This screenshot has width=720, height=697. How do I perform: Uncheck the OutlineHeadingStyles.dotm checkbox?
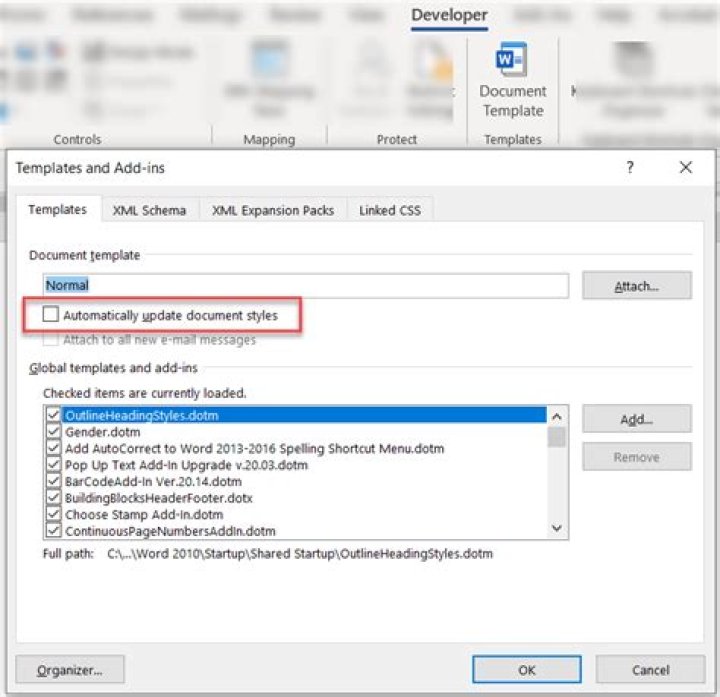click(54, 415)
